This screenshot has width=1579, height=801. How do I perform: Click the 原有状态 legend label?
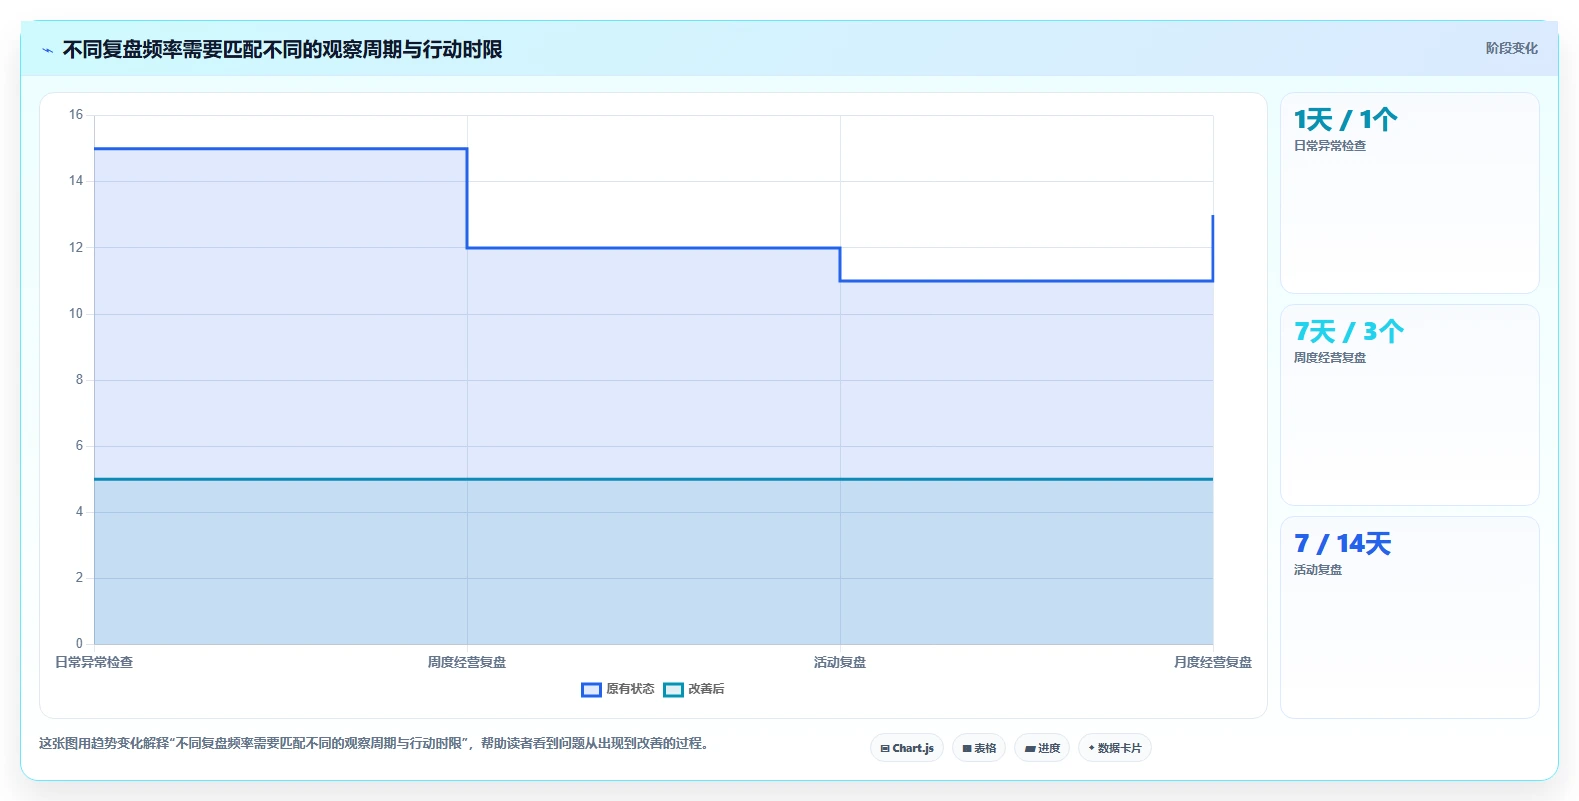(x=630, y=689)
